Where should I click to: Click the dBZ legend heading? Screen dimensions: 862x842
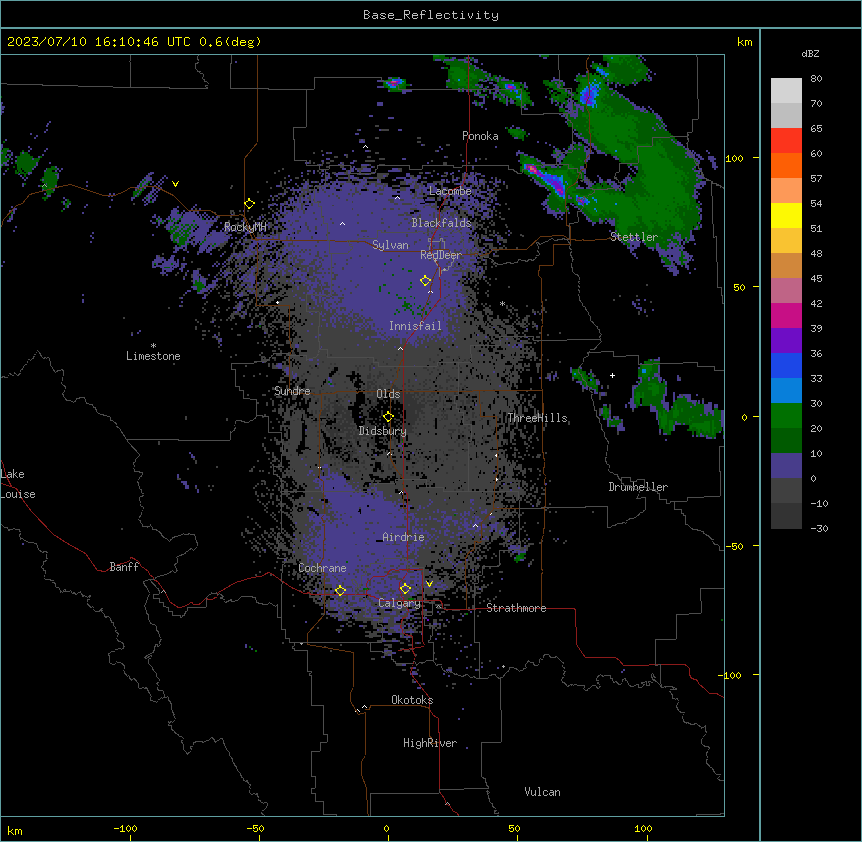point(810,54)
